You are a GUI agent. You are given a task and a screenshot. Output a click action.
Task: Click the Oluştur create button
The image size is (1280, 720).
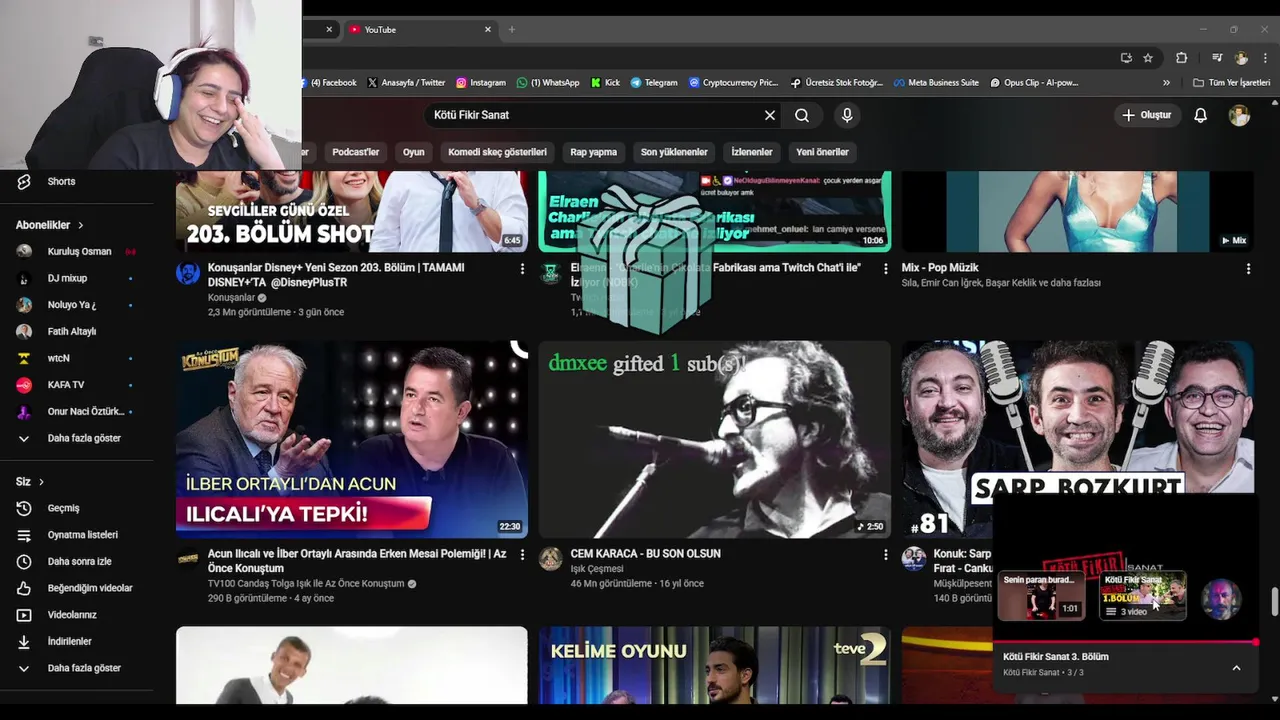1146,115
